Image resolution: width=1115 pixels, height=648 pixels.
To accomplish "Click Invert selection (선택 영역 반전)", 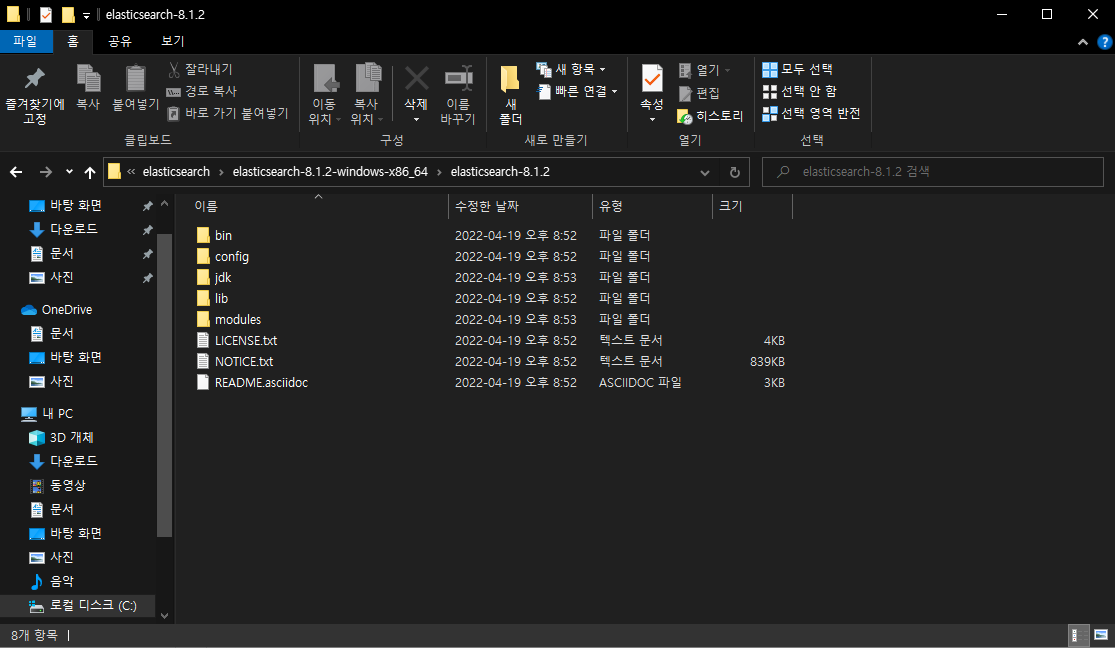I will (x=811, y=113).
